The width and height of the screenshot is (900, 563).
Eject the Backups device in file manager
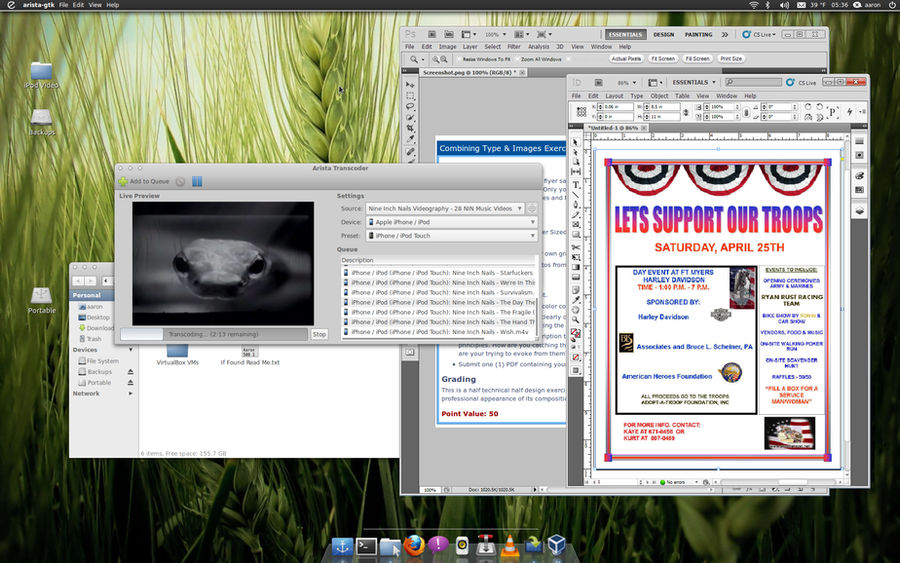[x=130, y=372]
